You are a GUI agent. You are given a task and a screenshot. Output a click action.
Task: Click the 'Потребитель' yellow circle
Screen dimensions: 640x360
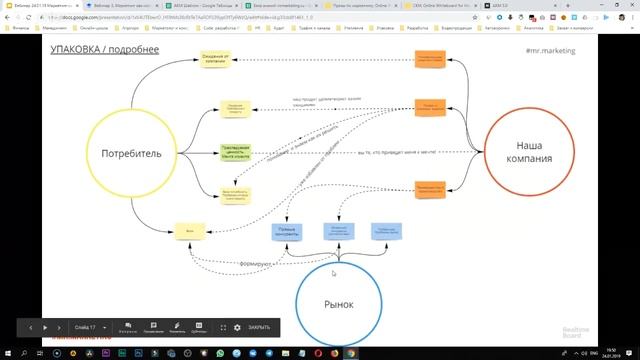coord(131,153)
